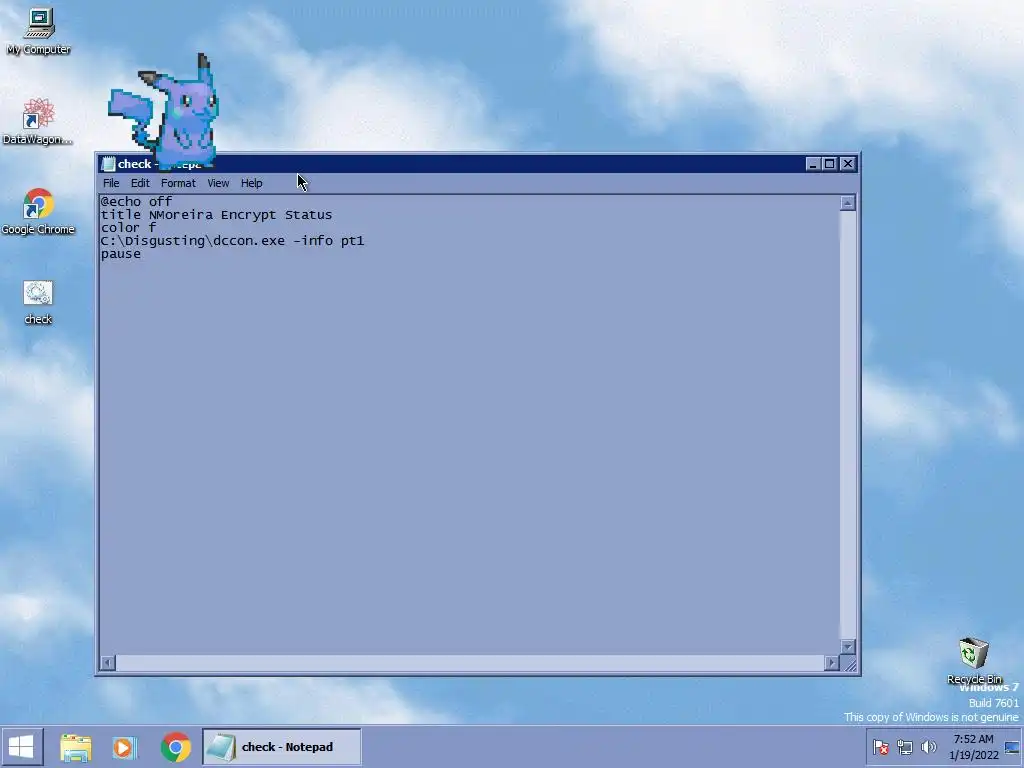Click the blue Pikachu sprite on the desktop
This screenshot has width=1024, height=768.
coord(163,110)
